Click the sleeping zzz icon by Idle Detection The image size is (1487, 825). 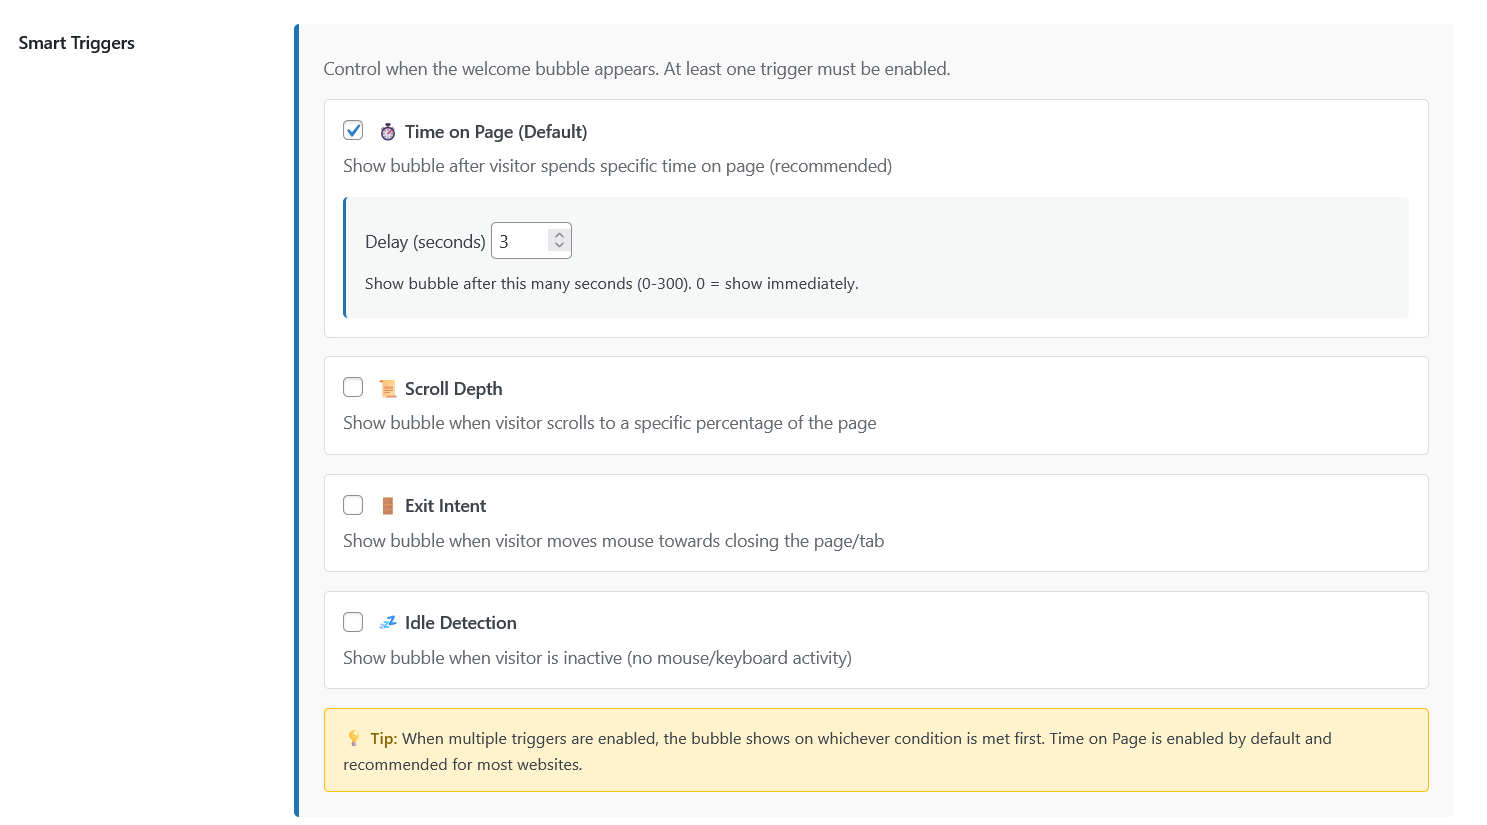[x=388, y=623]
